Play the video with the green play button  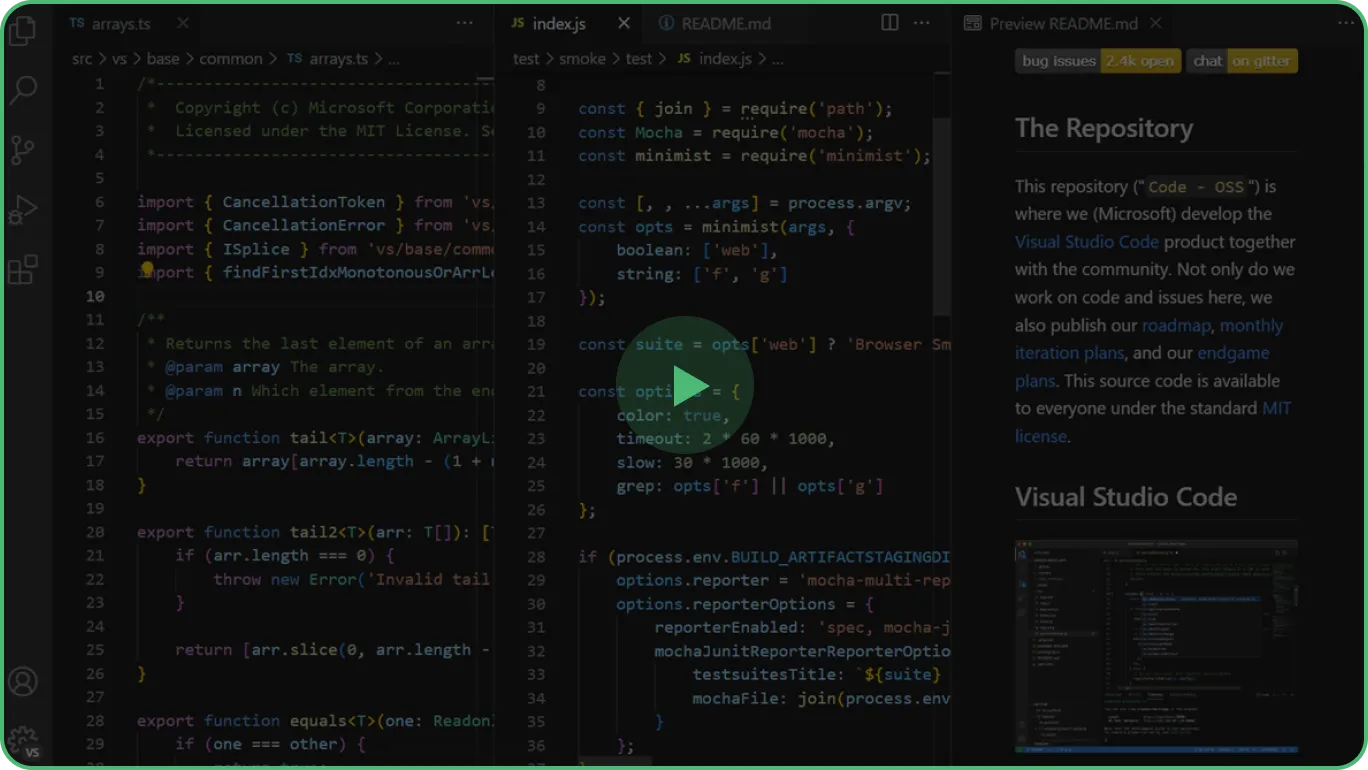[x=684, y=385]
